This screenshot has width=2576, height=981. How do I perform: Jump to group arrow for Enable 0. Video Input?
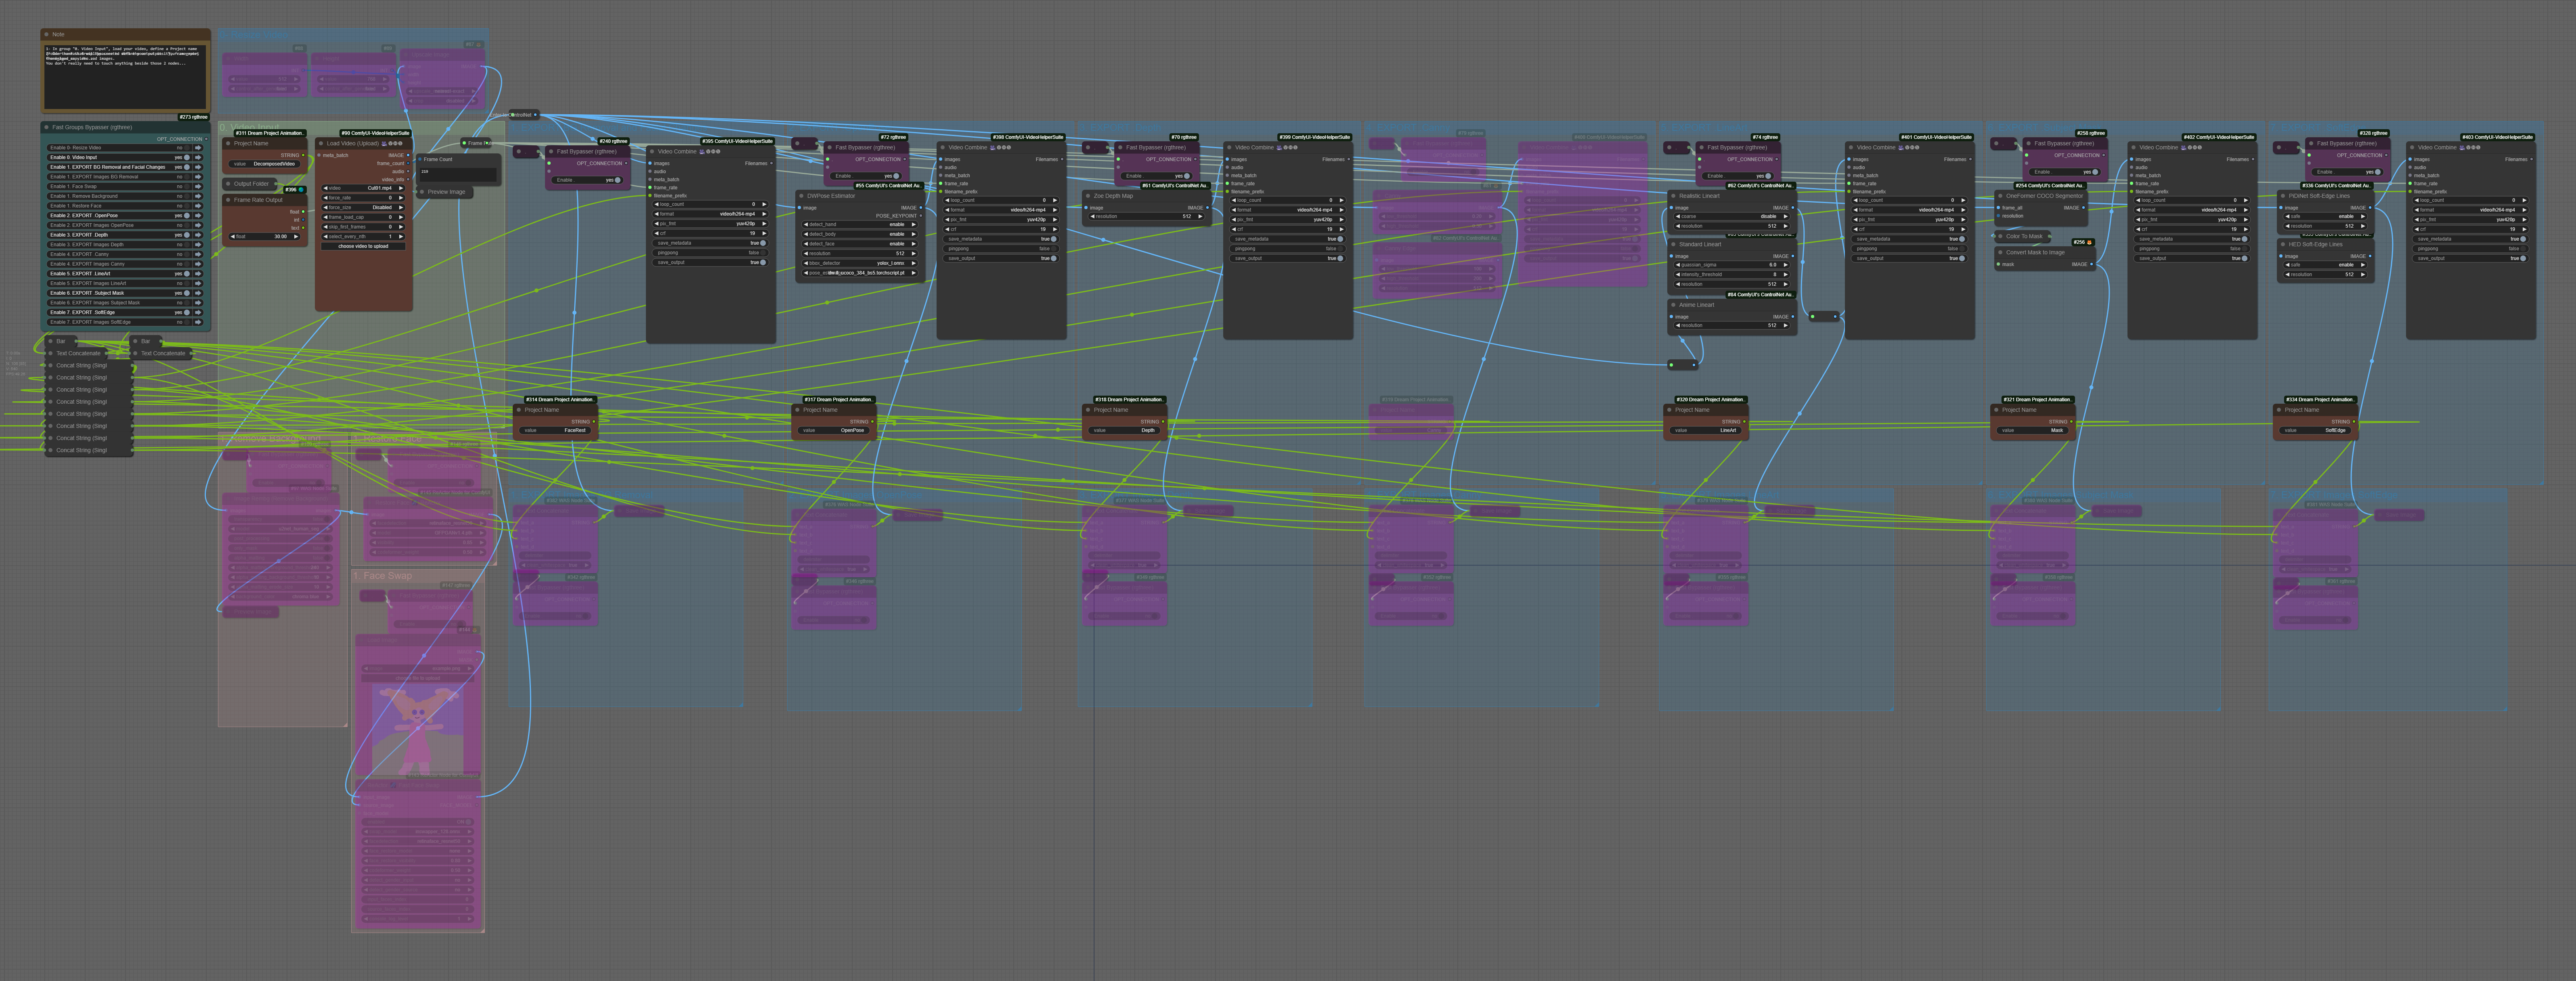pyautogui.click(x=198, y=157)
